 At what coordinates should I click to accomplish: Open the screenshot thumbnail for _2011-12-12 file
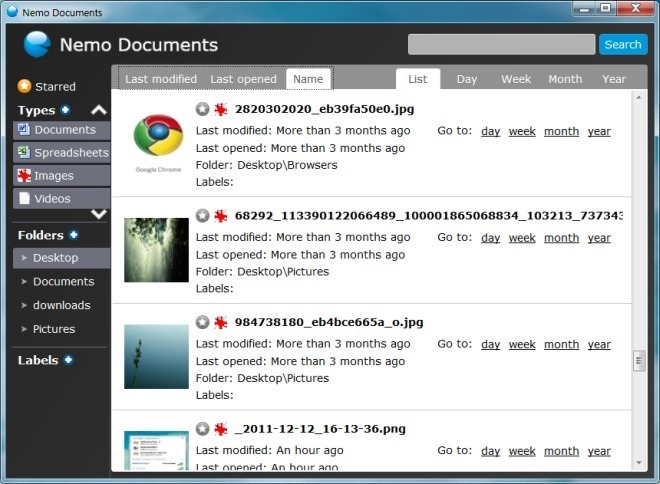pos(156,450)
